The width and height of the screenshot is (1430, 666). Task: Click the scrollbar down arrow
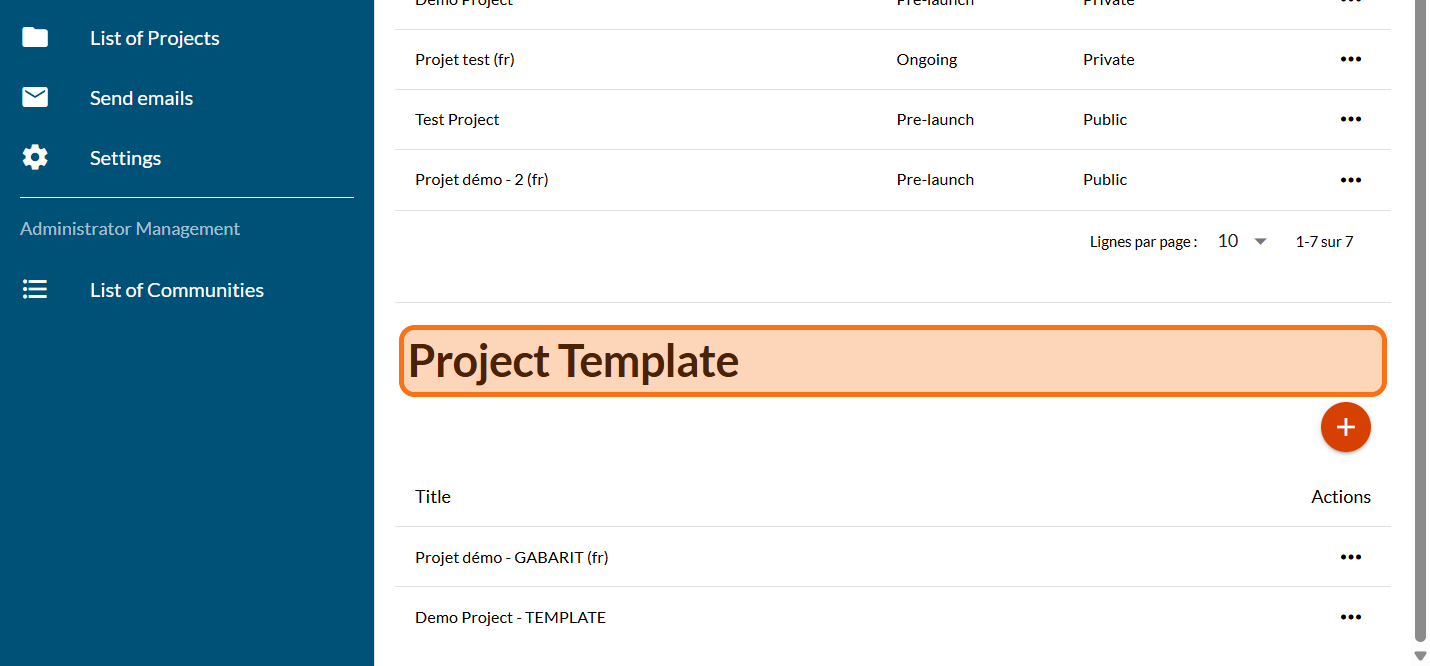[1420, 656]
